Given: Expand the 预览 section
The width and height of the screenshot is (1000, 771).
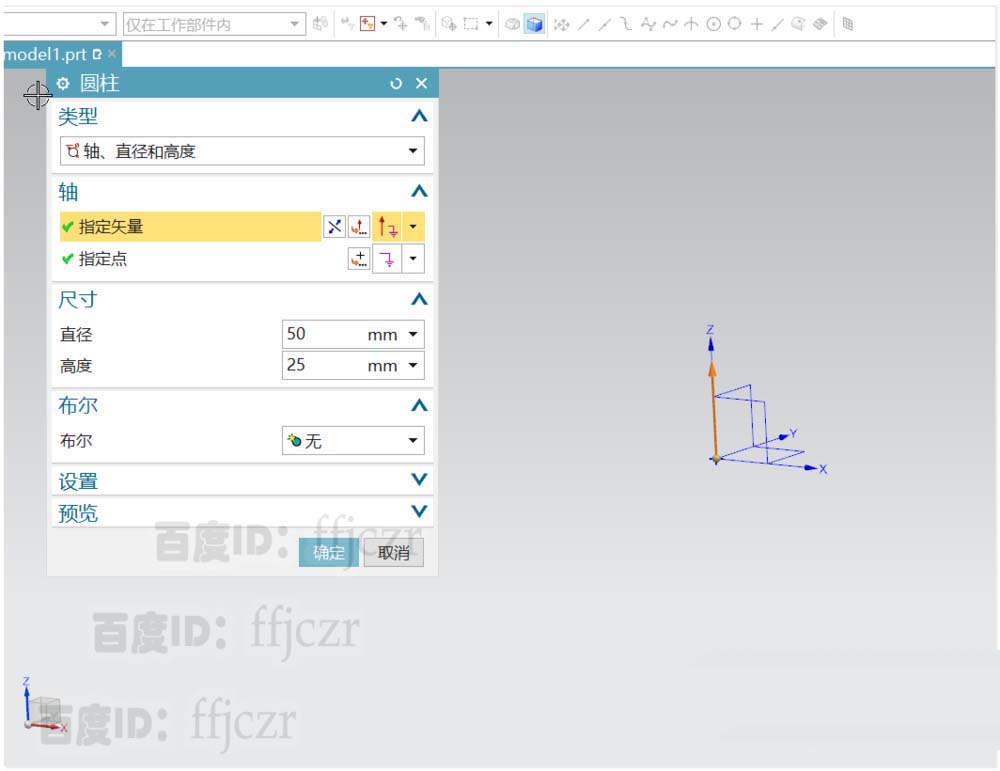Looking at the screenshot, I should click(418, 512).
